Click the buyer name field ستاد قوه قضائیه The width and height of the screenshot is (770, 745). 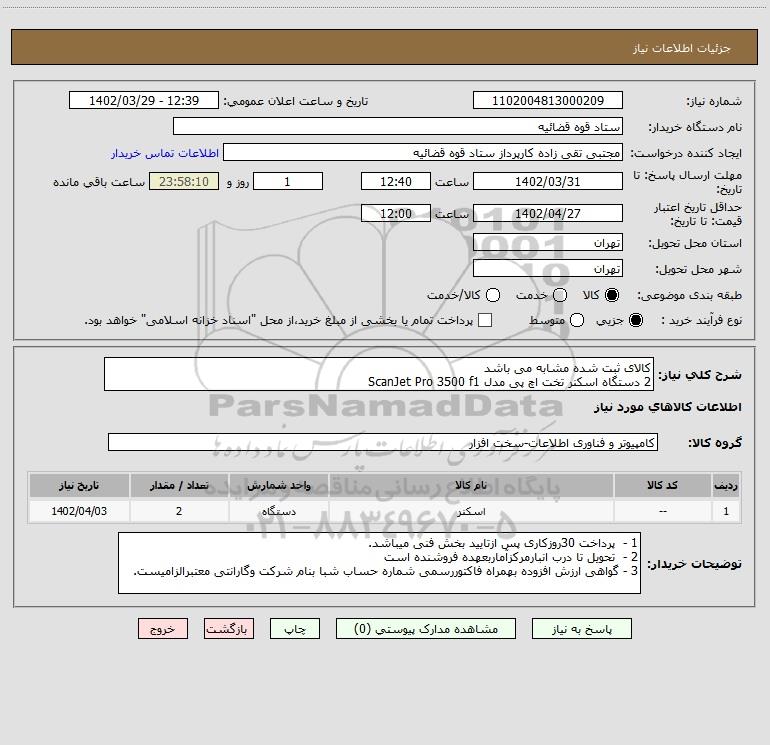pos(398,126)
